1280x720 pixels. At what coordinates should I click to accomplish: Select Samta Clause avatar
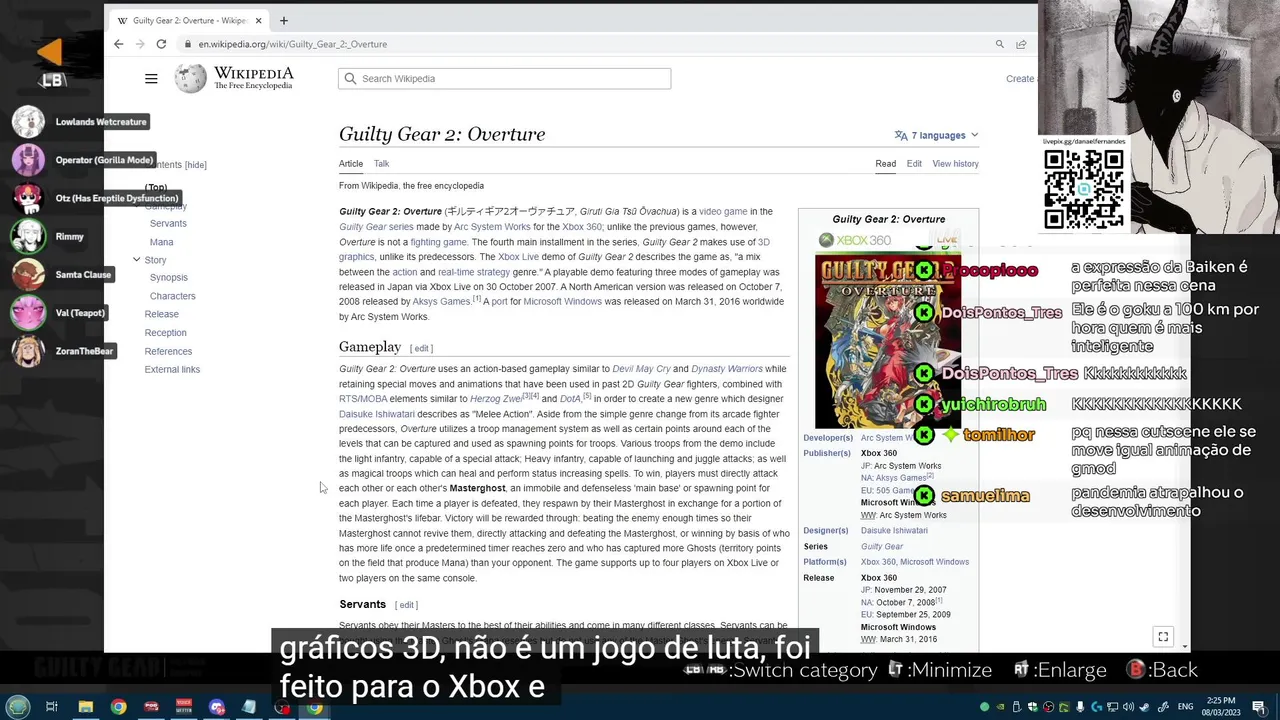pos(28,274)
